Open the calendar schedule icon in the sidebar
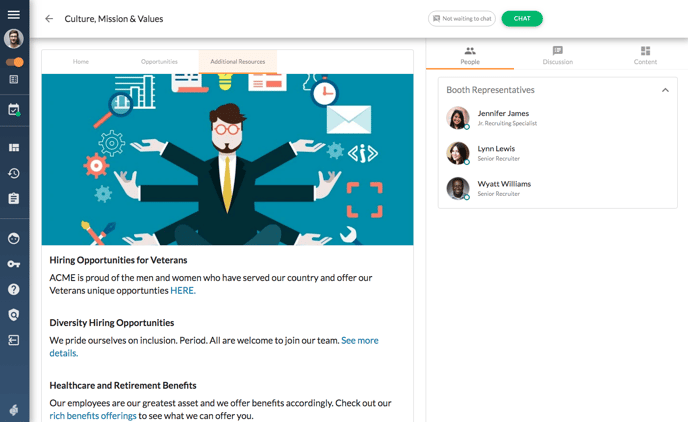Viewport: 688px width, 422px height. tap(14, 109)
